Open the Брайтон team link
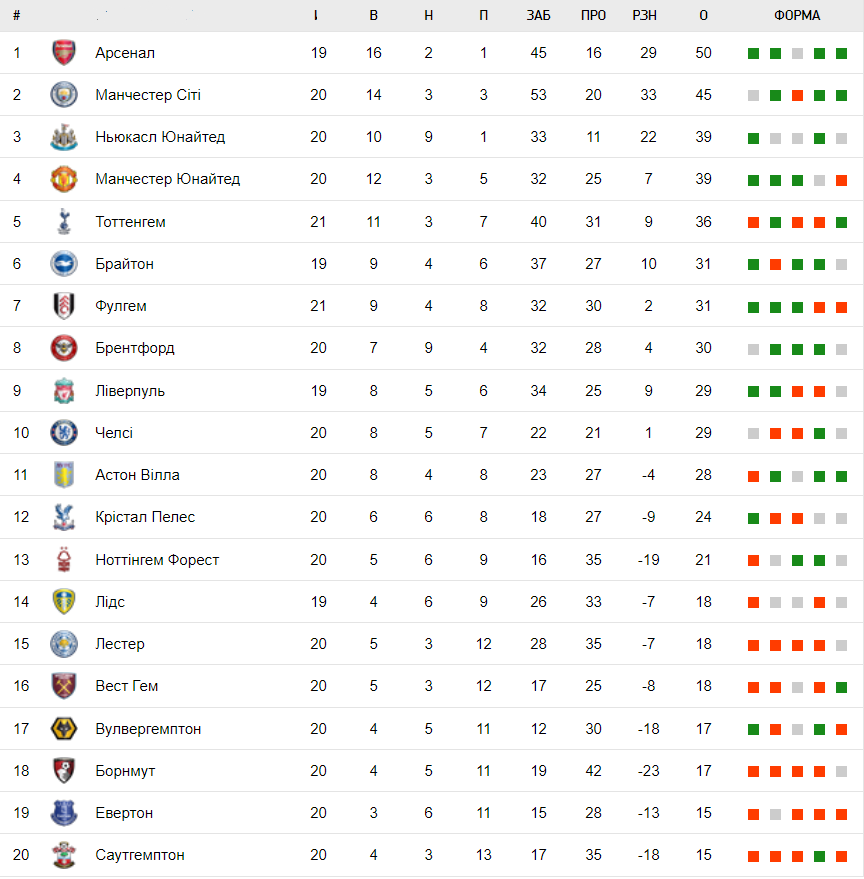This screenshot has width=864, height=879. pos(124,264)
